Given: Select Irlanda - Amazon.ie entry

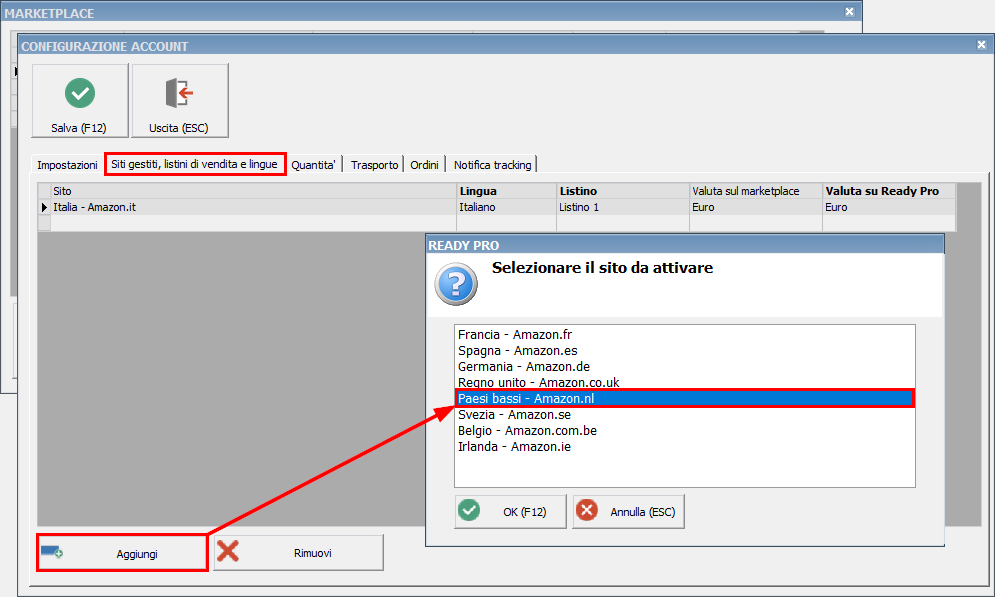Looking at the screenshot, I should coord(685,447).
